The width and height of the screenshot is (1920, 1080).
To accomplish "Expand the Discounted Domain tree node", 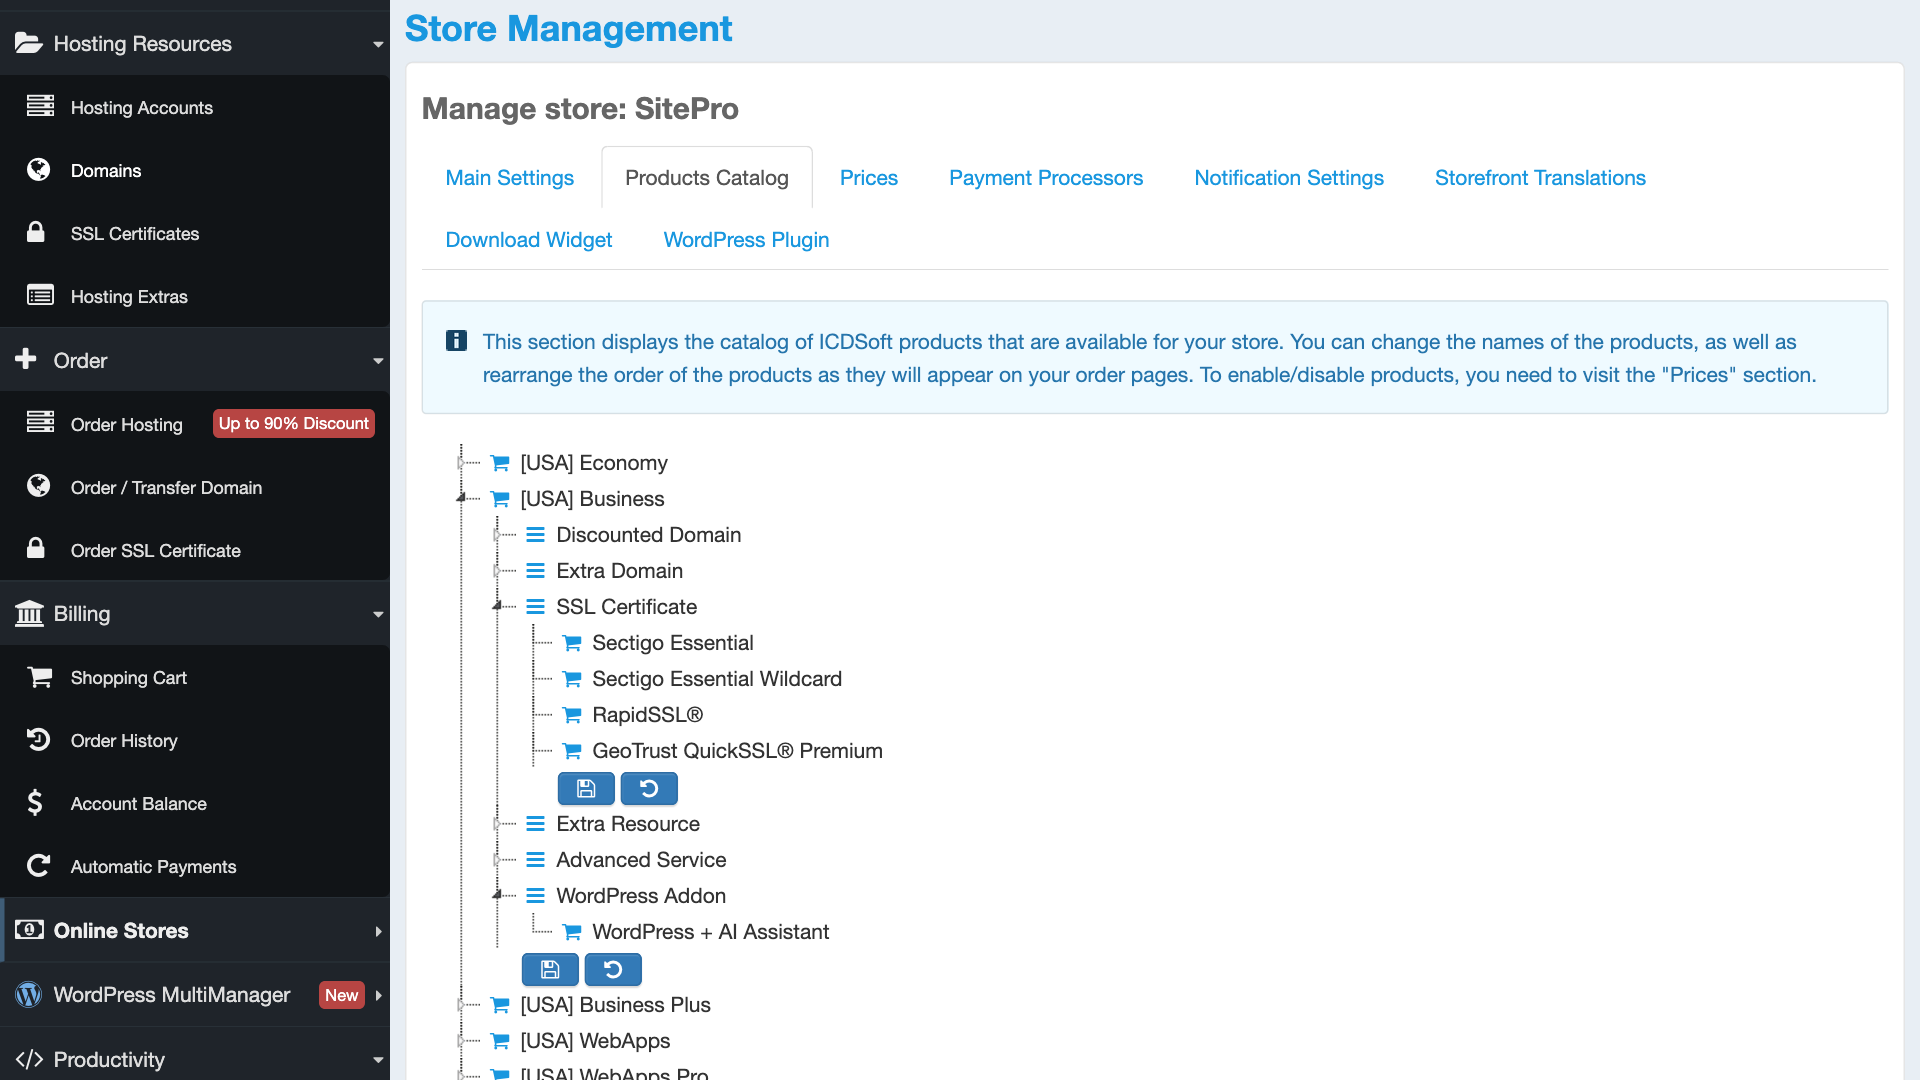I will [x=497, y=535].
